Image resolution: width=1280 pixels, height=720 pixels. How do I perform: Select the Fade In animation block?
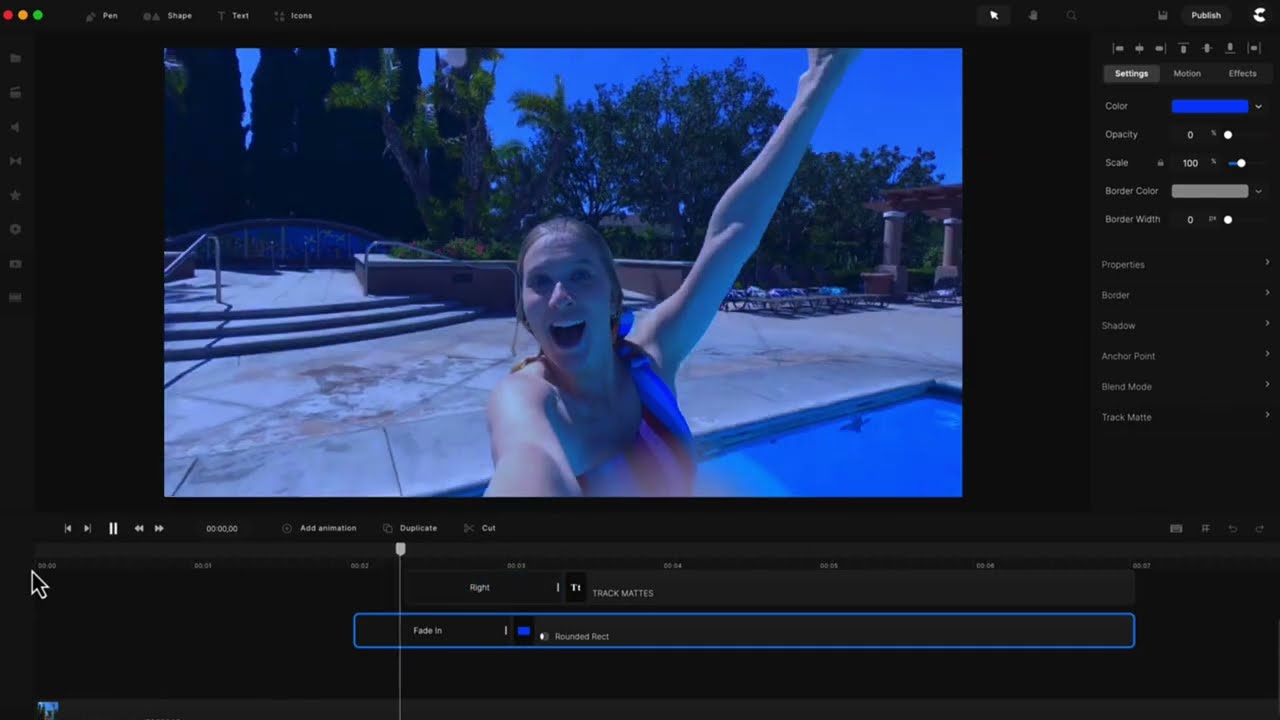[432, 631]
